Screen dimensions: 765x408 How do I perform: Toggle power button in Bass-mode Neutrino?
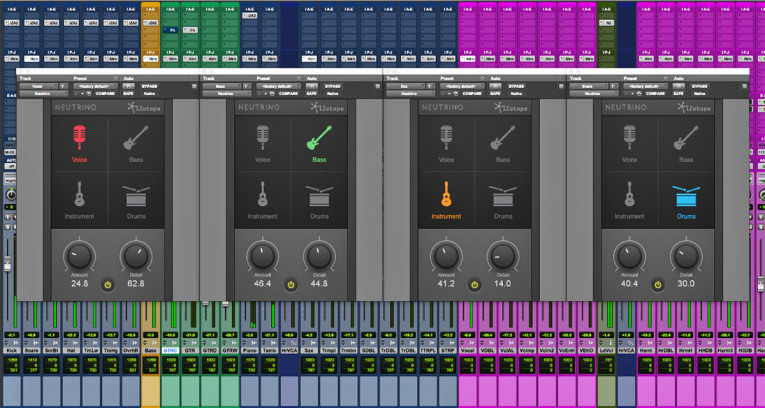[291, 285]
